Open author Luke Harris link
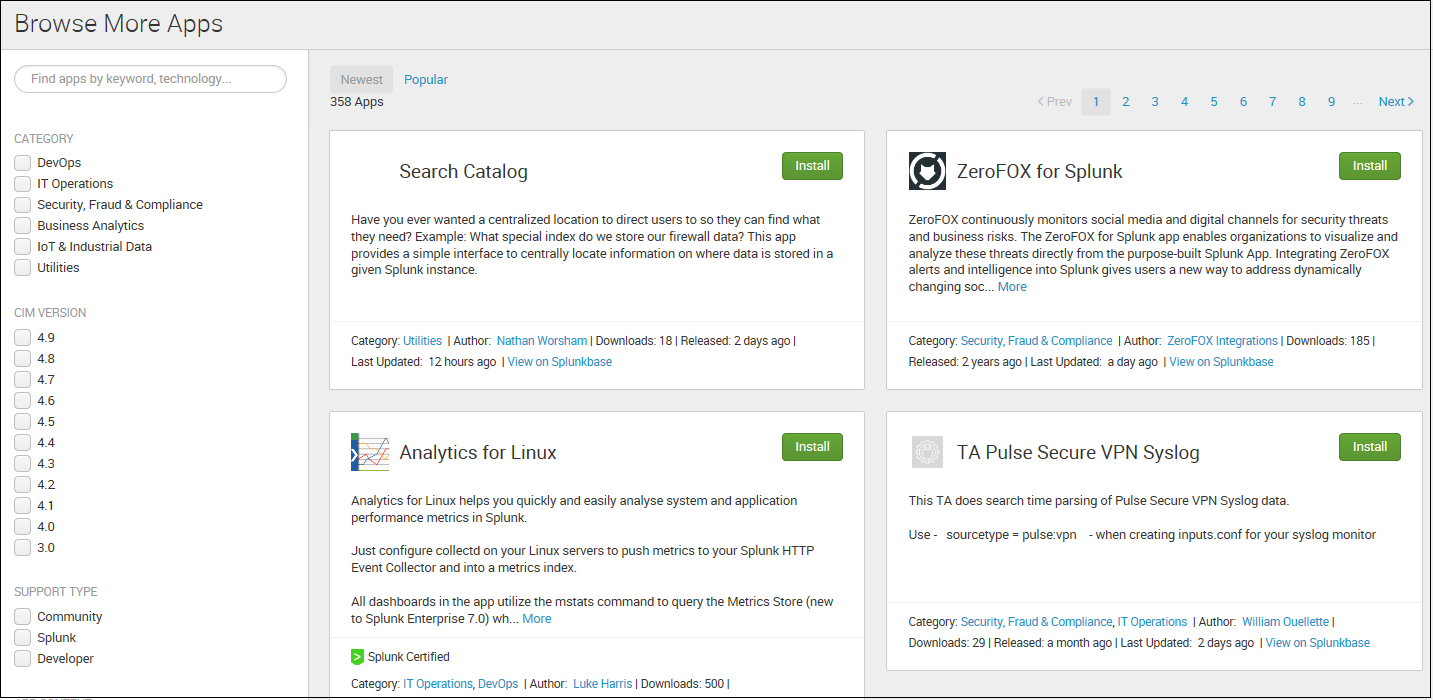 coord(602,684)
